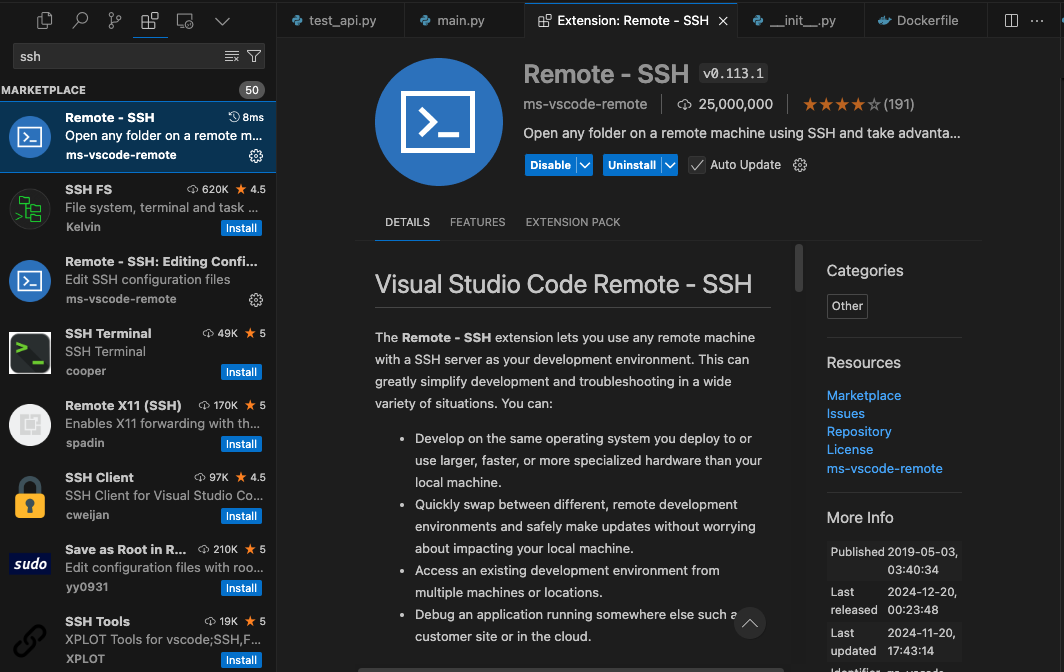Open the Marketplace resource link

[x=864, y=396]
